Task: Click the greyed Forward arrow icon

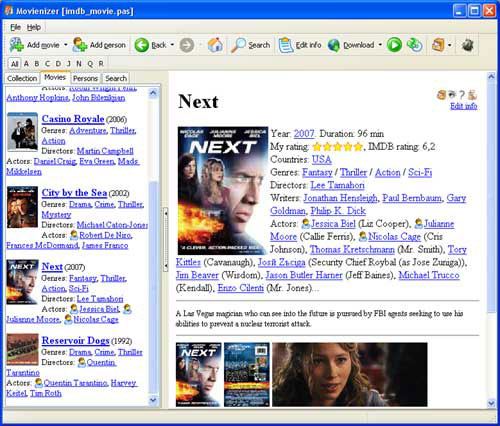Action: click(187, 45)
